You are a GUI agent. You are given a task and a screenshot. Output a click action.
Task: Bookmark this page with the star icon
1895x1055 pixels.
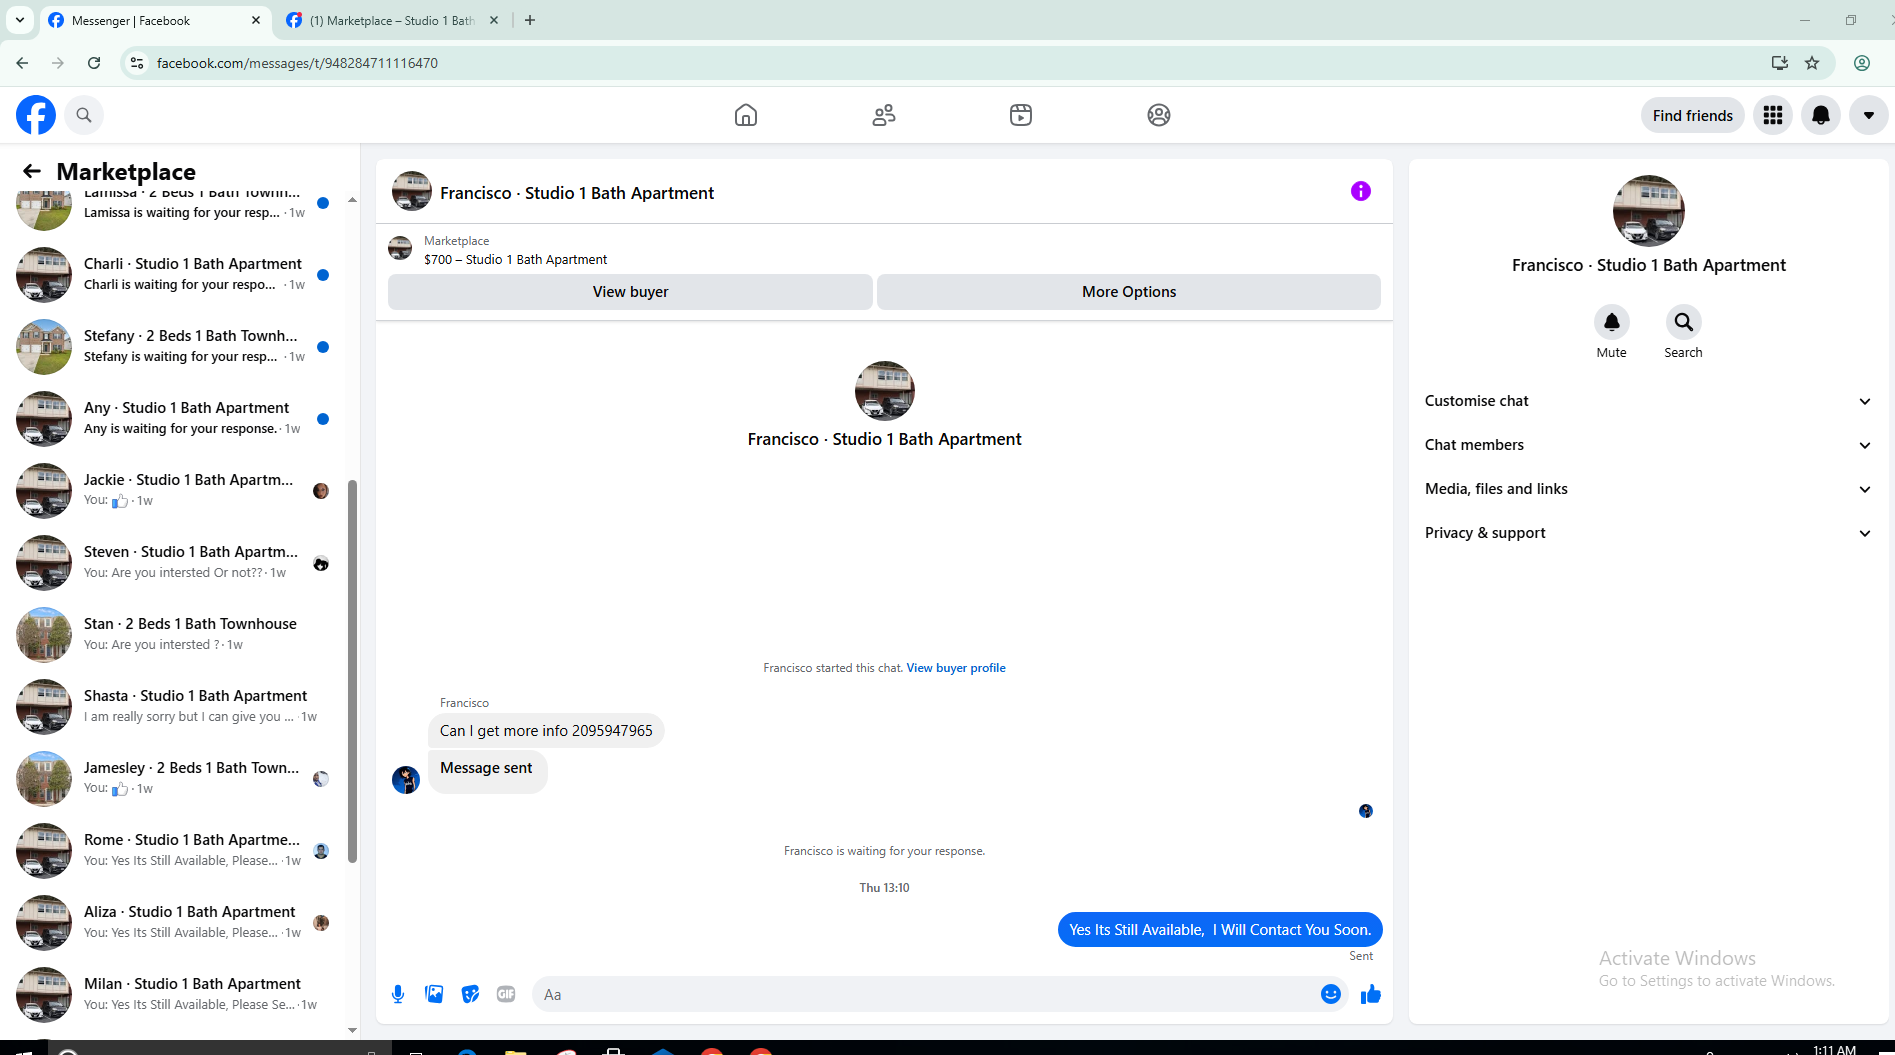coord(1812,63)
